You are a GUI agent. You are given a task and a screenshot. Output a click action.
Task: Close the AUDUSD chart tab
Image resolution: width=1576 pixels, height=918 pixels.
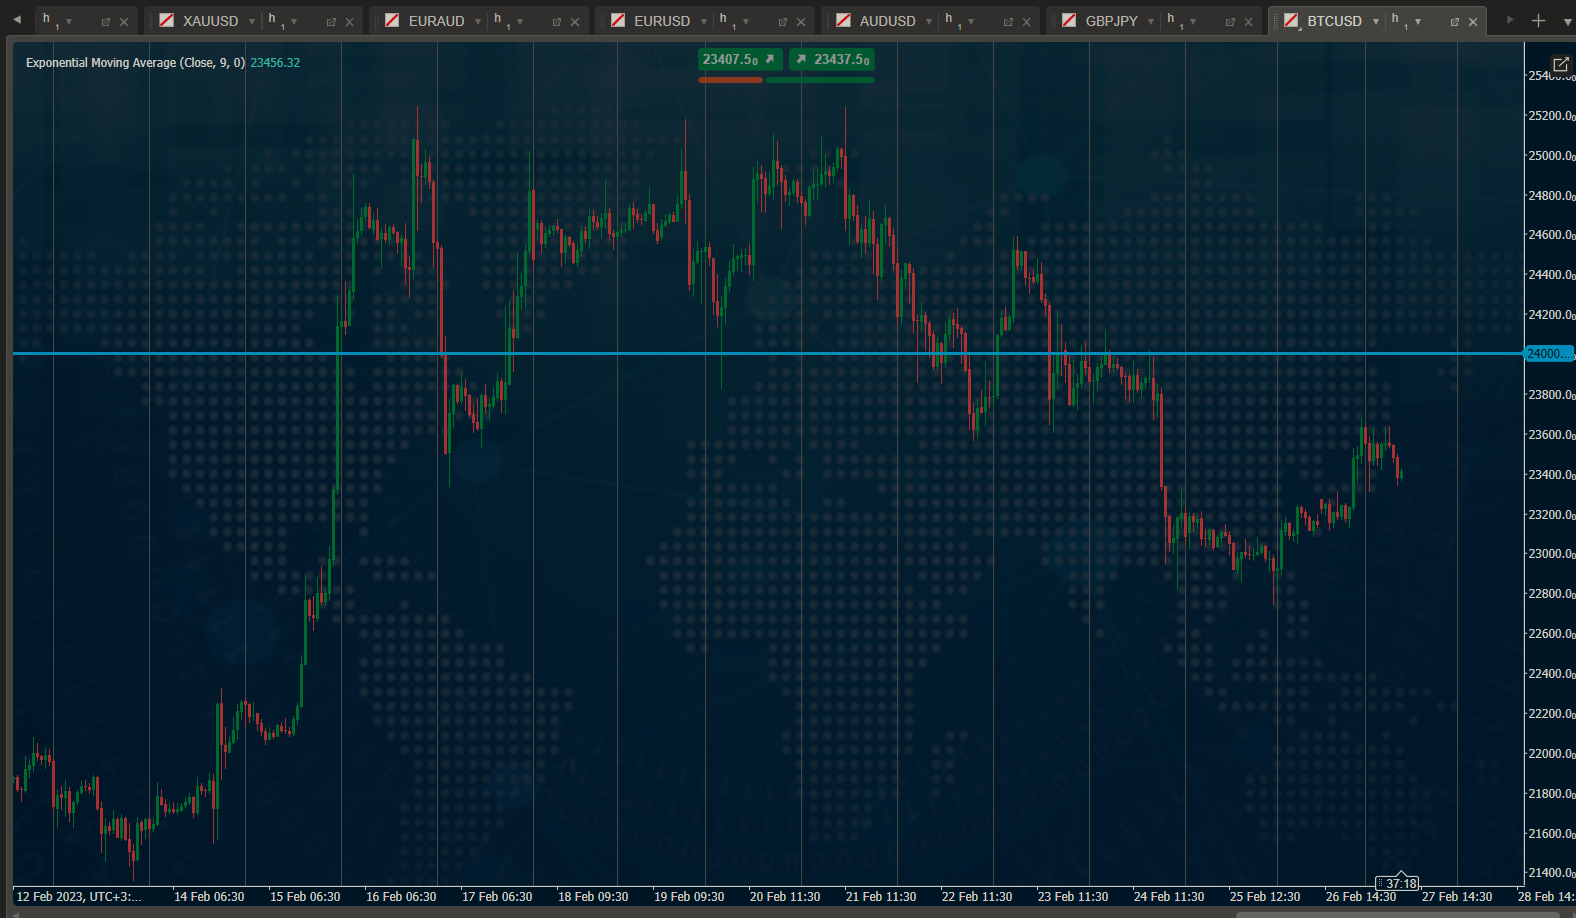point(1026,22)
